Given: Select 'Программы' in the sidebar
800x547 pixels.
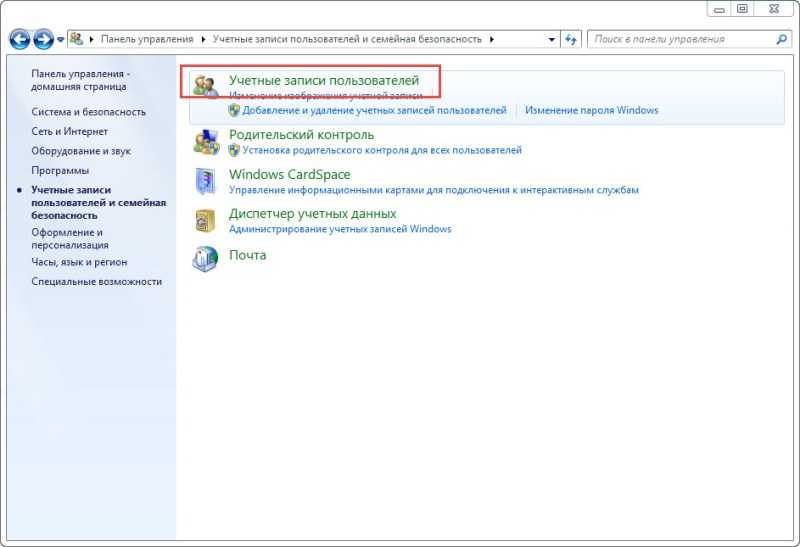Looking at the screenshot, I should 60,170.
